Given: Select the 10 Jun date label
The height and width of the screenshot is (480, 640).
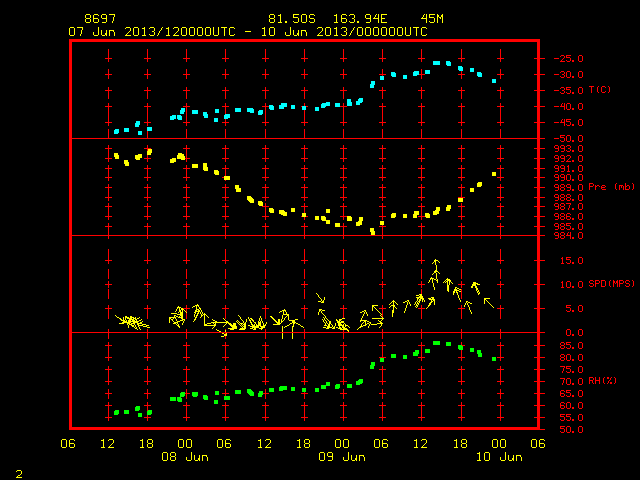Looking at the screenshot, I should point(499,457).
